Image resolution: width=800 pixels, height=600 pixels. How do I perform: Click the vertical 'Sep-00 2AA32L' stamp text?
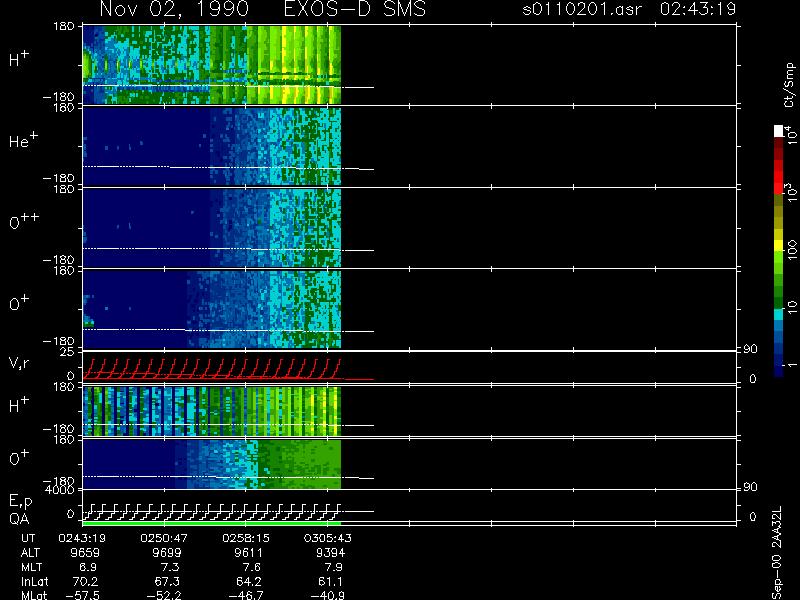pyautogui.click(x=778, y=554)
